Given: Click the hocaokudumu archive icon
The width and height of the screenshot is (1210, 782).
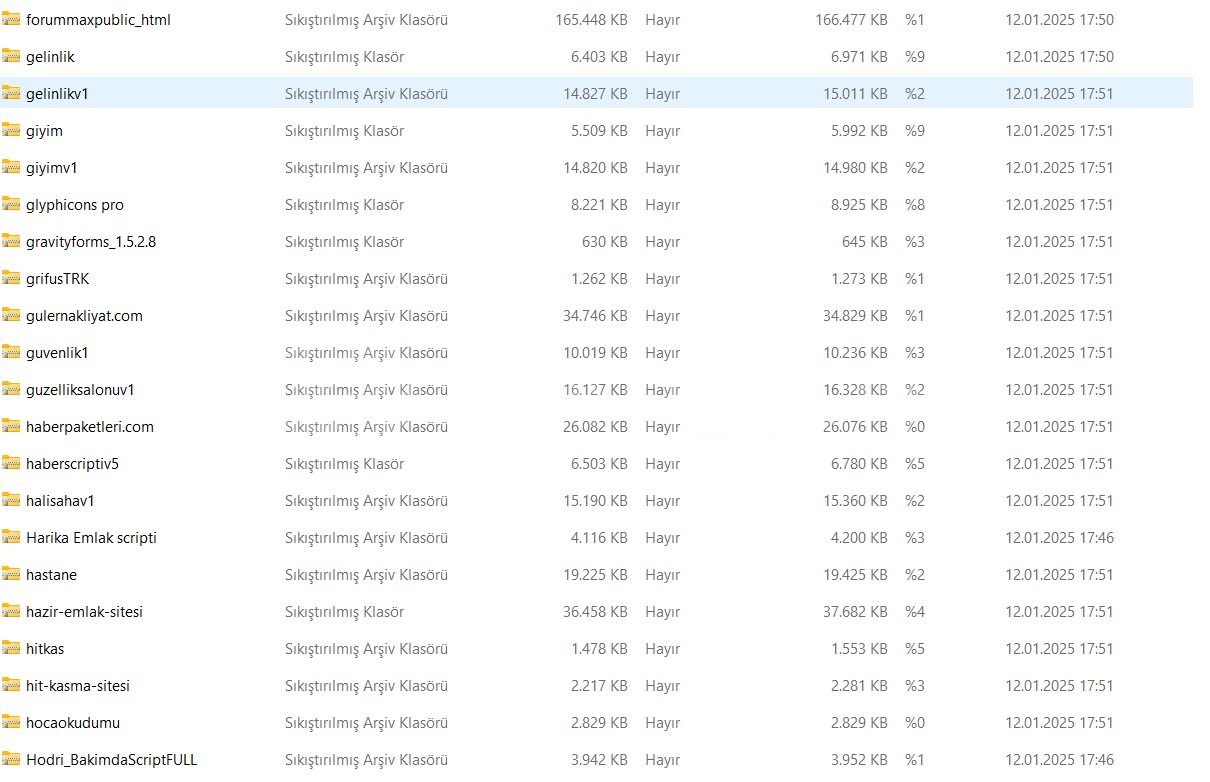Looking at the screenshot, I should (x=11, y=722).
